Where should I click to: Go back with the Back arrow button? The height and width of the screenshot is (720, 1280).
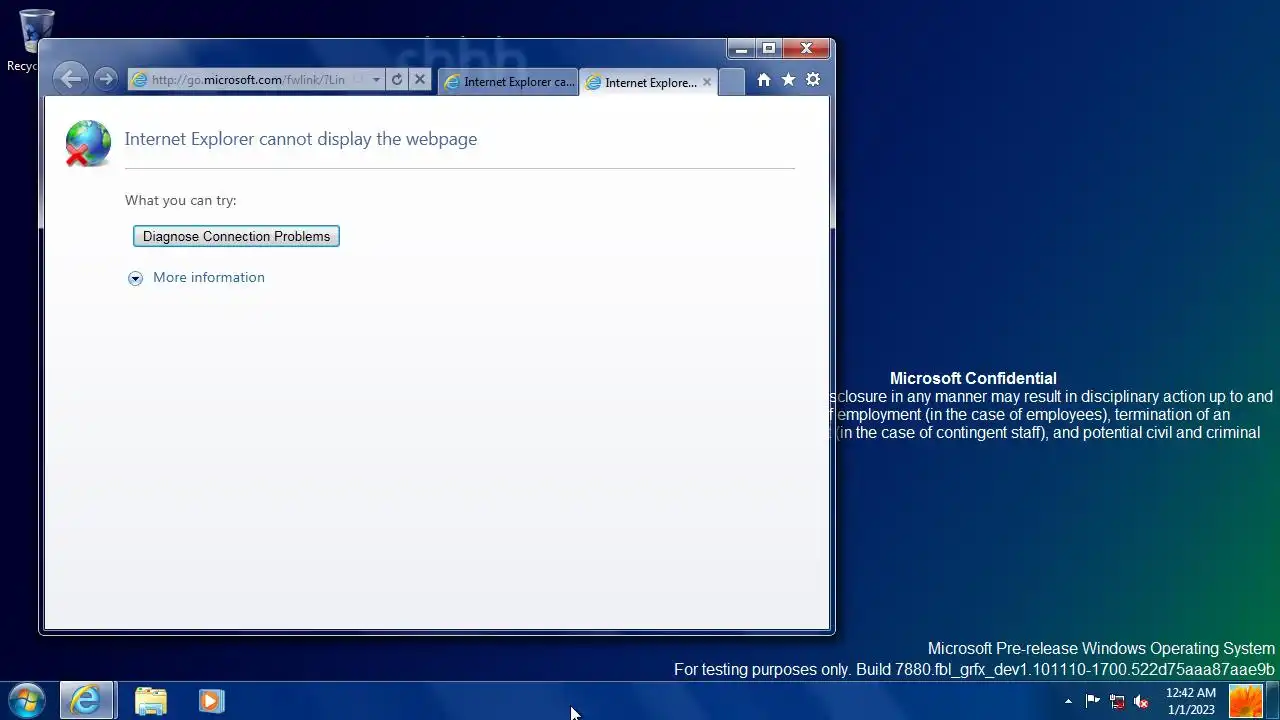(x=70, y=79)
